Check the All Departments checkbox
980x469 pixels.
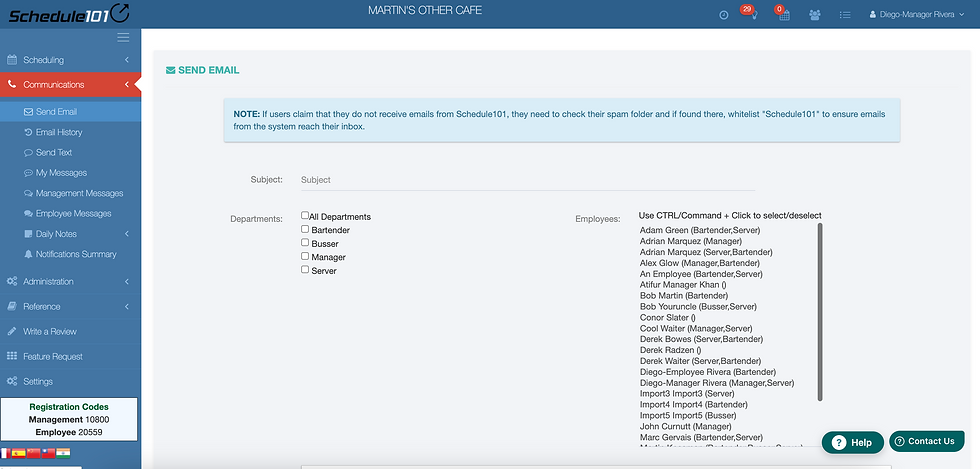tap(305, 216)
